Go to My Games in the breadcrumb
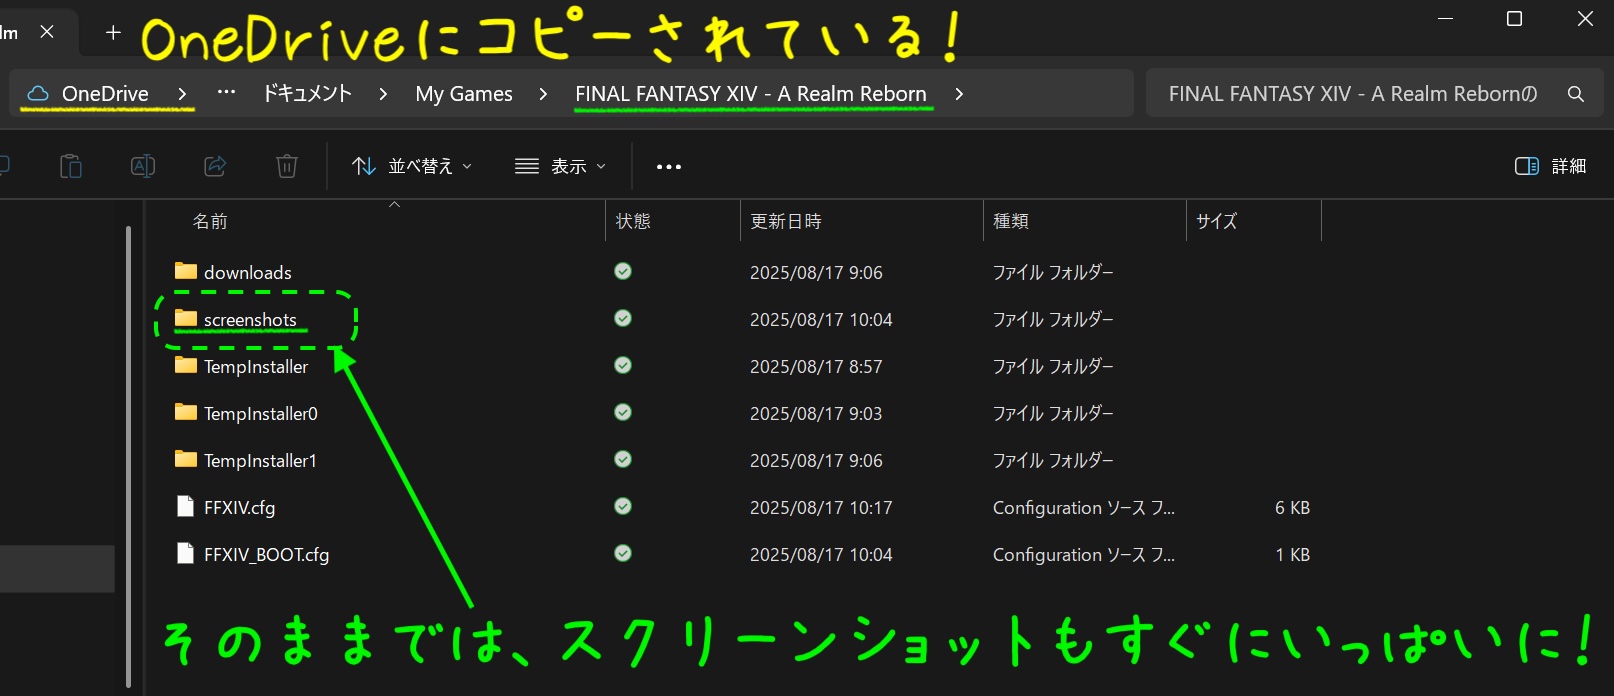Image resolution: width=1614 pixels, height=696 pixels. point(464,94)
